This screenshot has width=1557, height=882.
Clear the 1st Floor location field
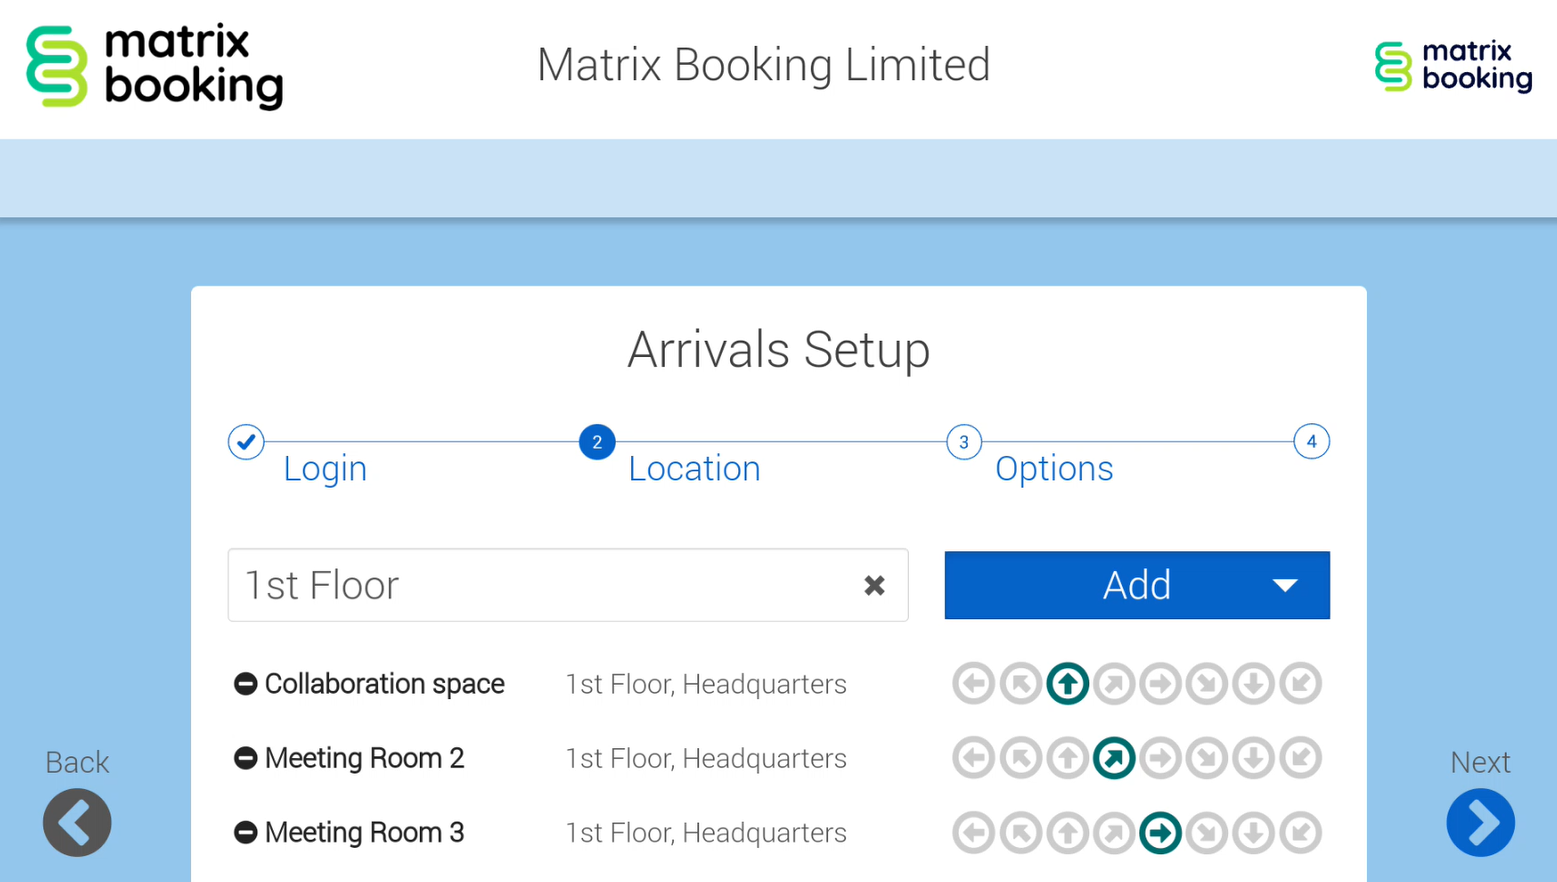click(x=874, y=586)
